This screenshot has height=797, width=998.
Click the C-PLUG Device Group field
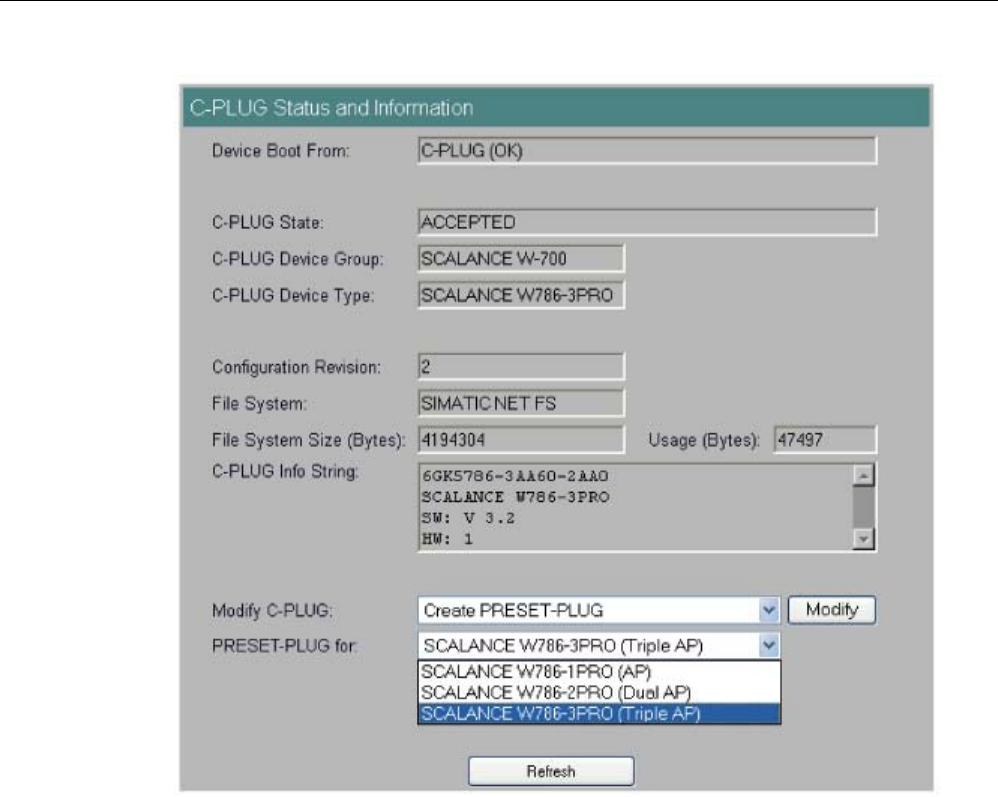pos(521,258)
